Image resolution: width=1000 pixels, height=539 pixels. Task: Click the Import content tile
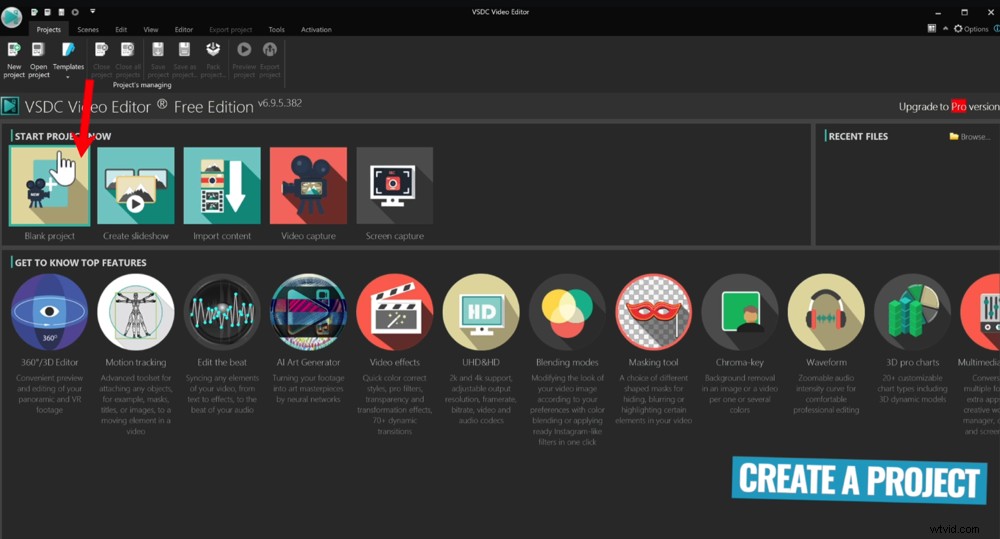point(222,186)
